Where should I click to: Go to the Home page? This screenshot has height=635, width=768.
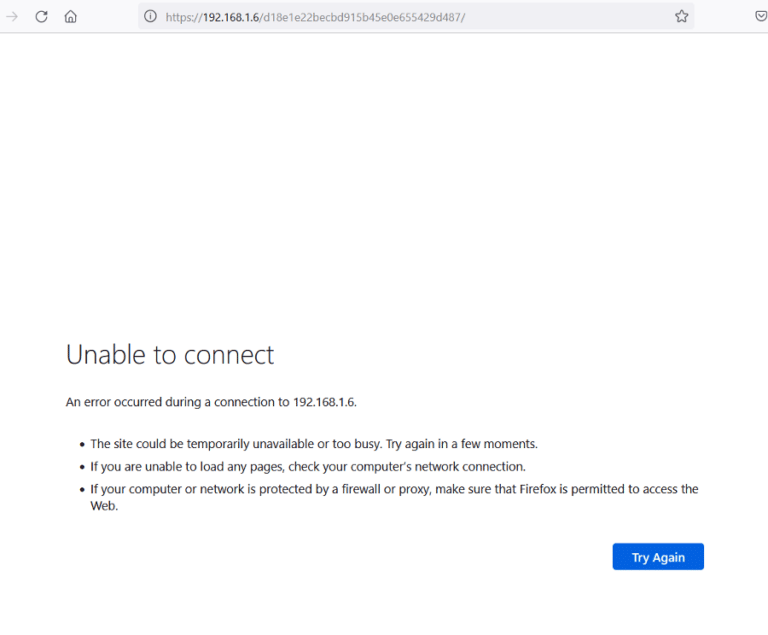point(70,16)
